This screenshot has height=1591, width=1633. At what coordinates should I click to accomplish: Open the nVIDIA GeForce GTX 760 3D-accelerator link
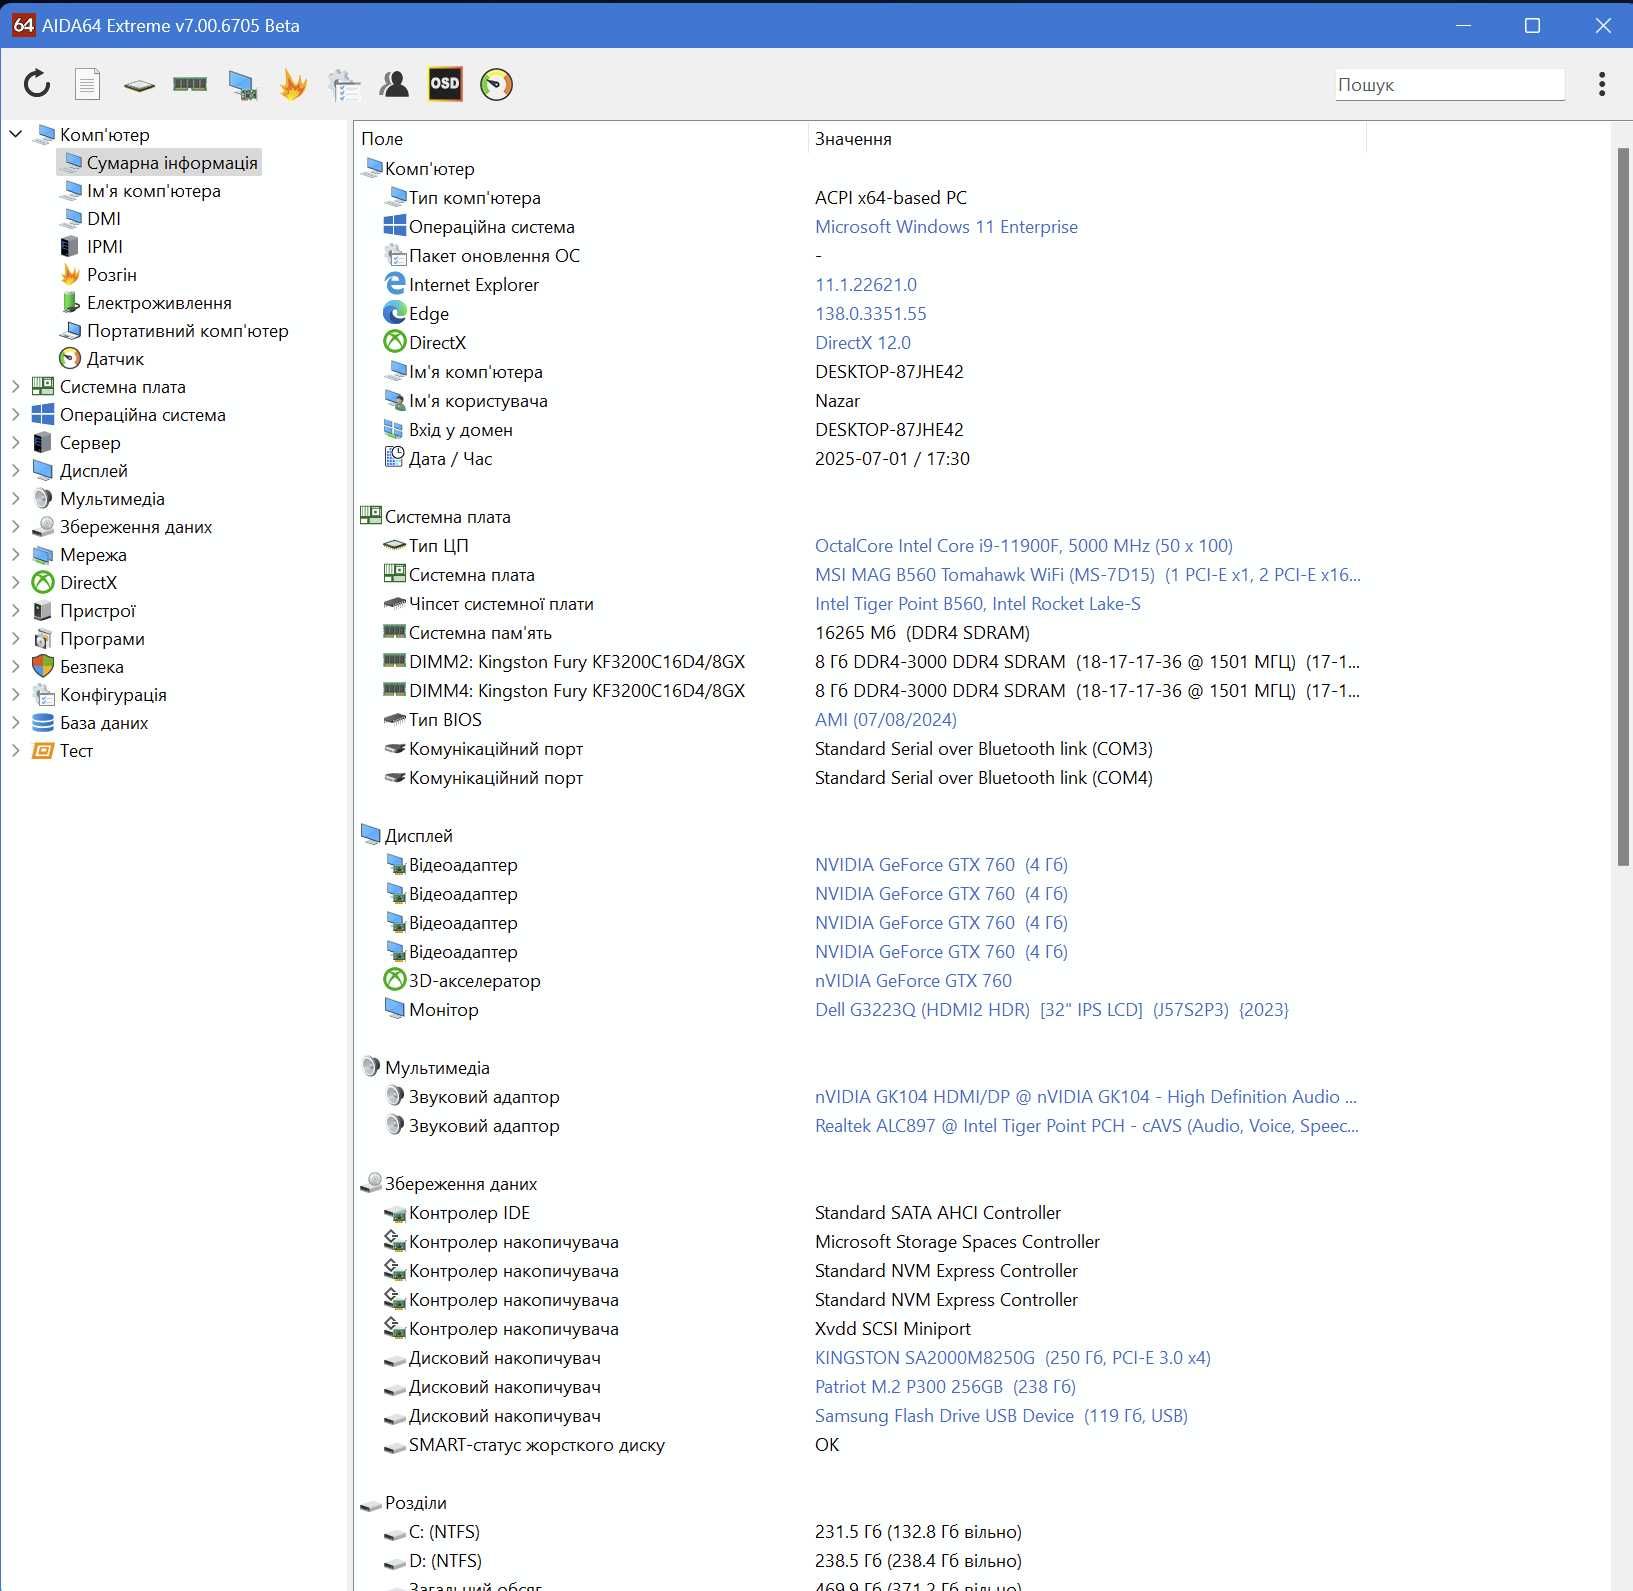(913, 981)
